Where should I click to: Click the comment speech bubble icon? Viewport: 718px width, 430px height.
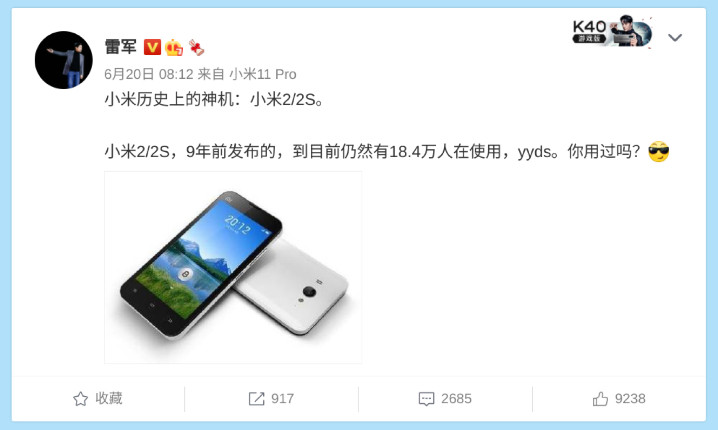point(426,399)
